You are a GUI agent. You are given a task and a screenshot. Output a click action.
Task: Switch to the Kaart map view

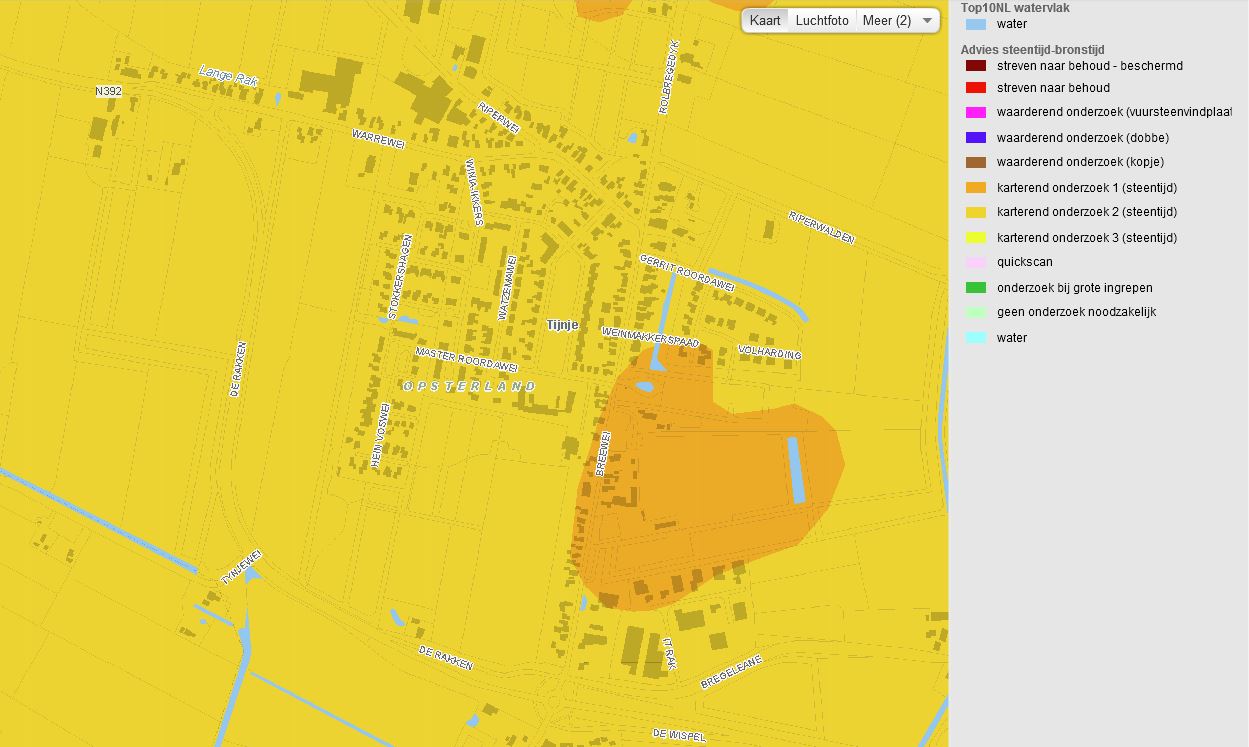point(765,21)
